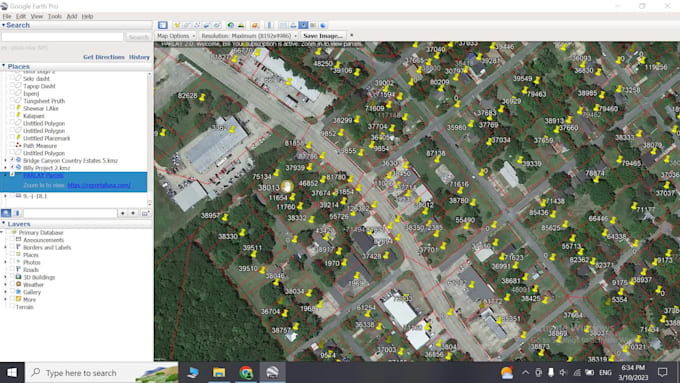
Task: Open the Map Options dropdown
Action: pos(176,36)
